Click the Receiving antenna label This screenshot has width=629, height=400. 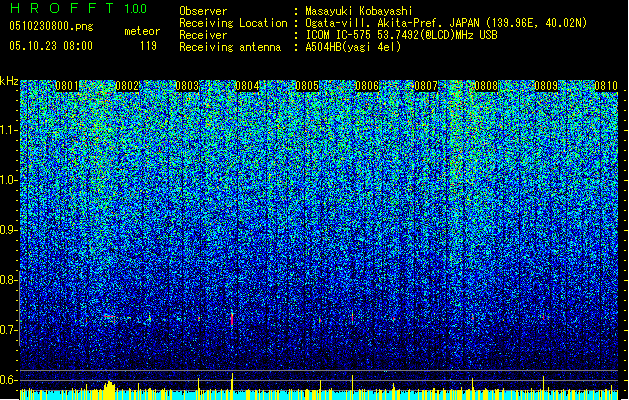click(x=230, y=47)
